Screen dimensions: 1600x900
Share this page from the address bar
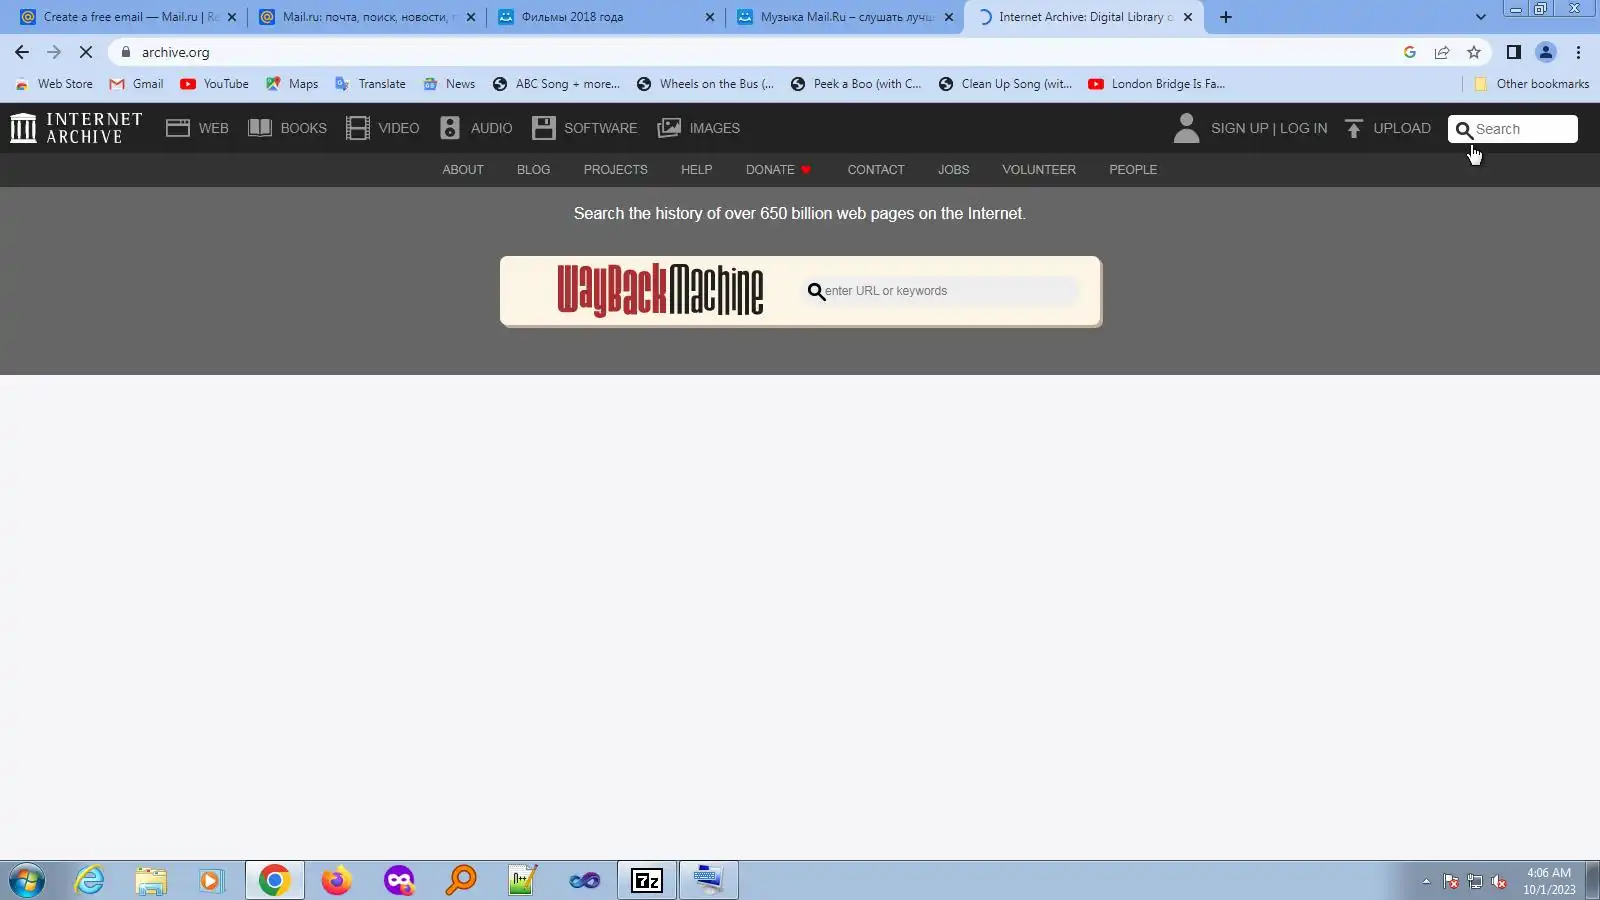tap(1442, 52)
